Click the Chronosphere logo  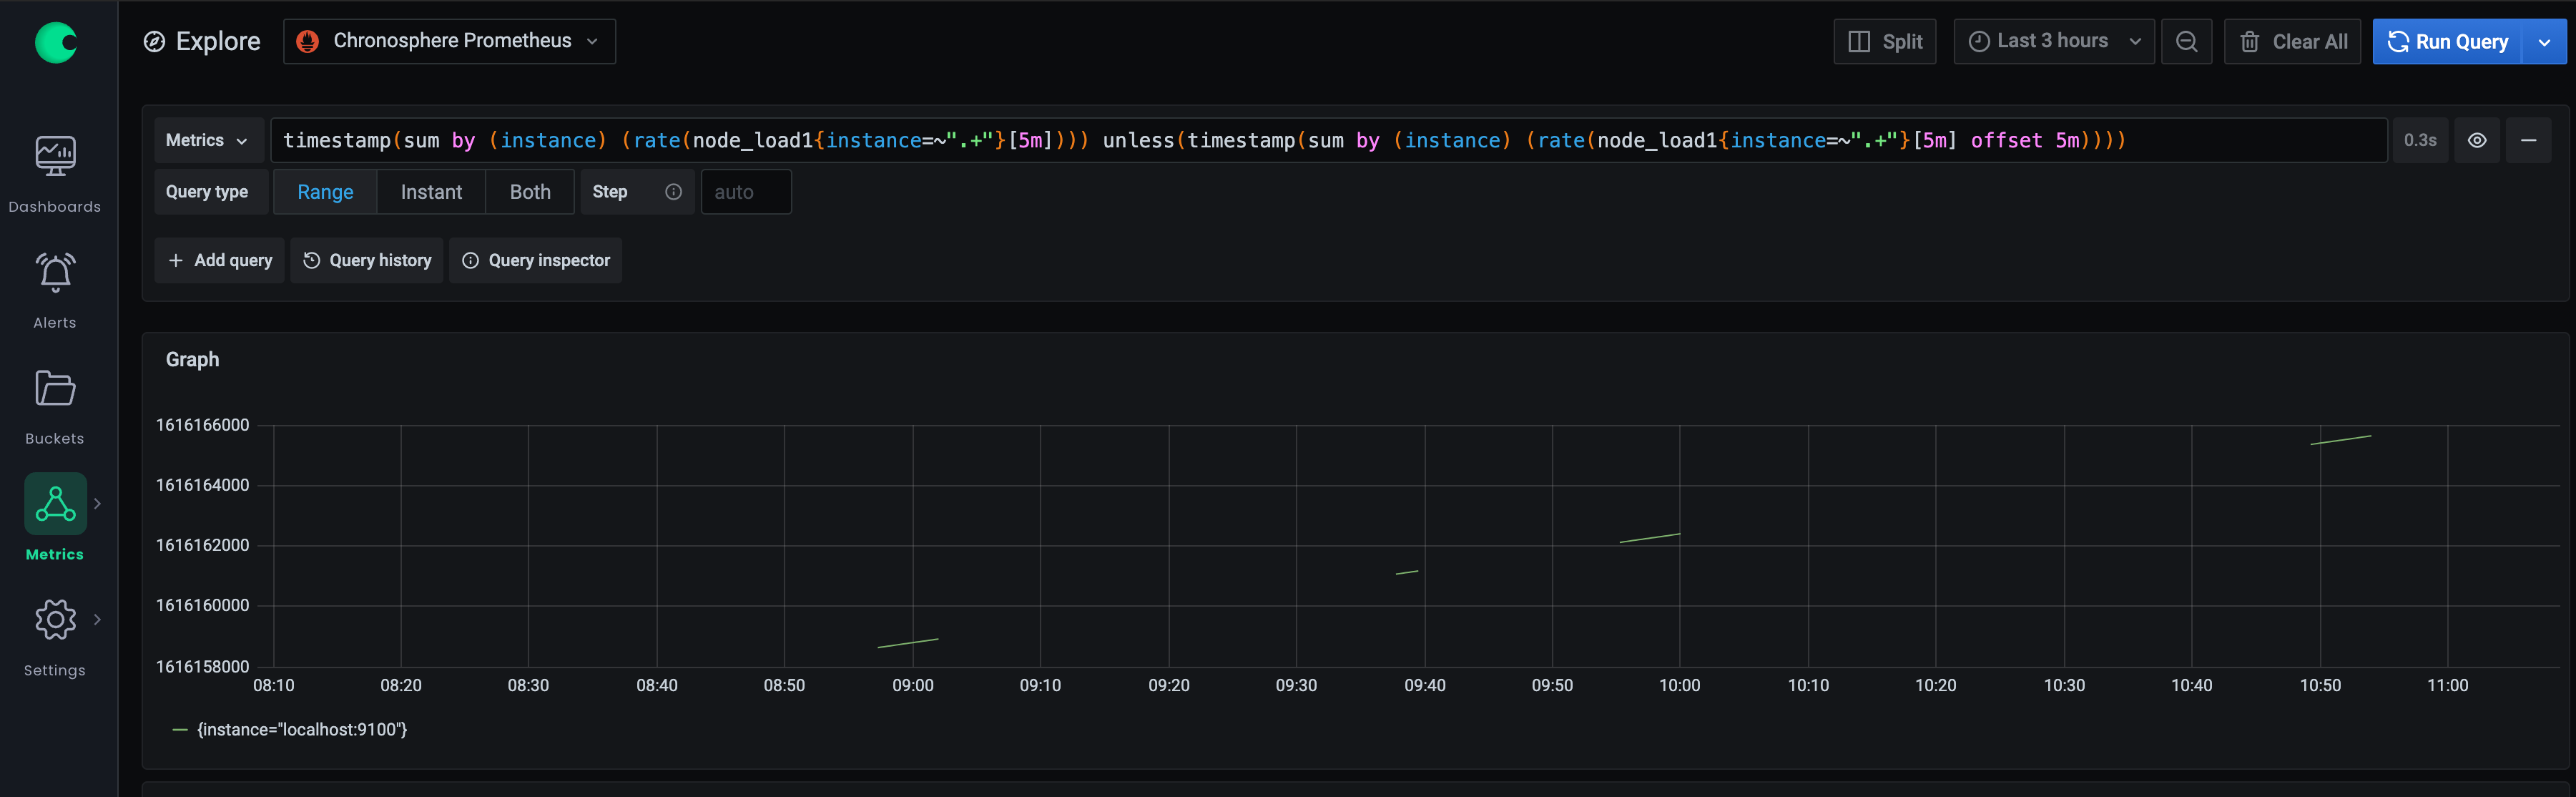pos(56,42)
